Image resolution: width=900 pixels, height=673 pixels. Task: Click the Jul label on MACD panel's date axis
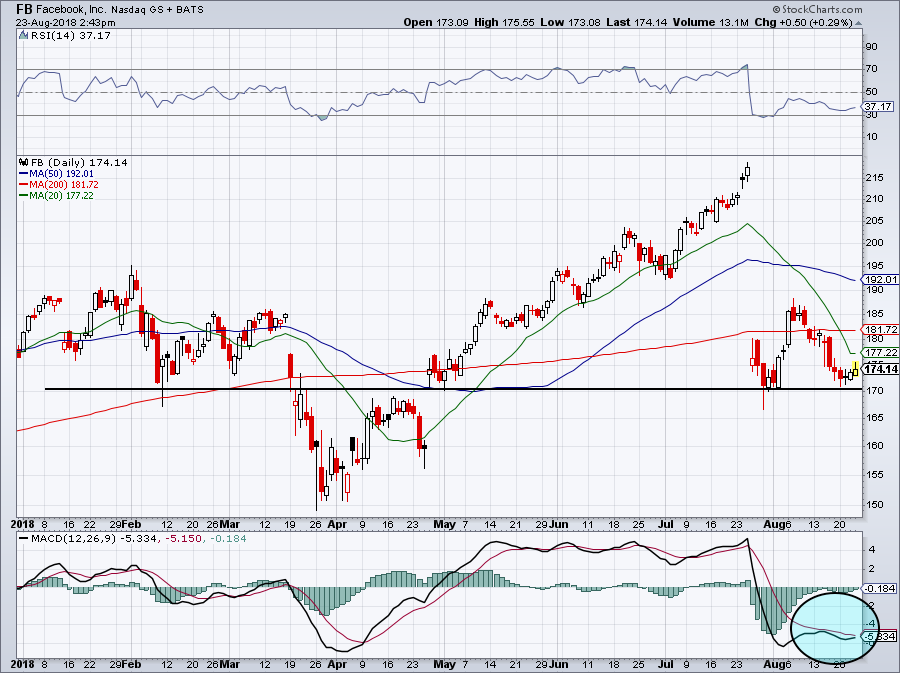[666, 664]
